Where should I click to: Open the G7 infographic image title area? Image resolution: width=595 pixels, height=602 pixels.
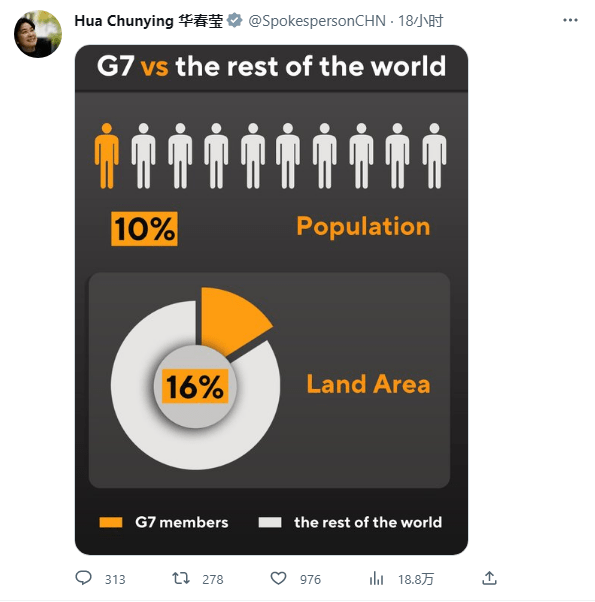point(271,66)
